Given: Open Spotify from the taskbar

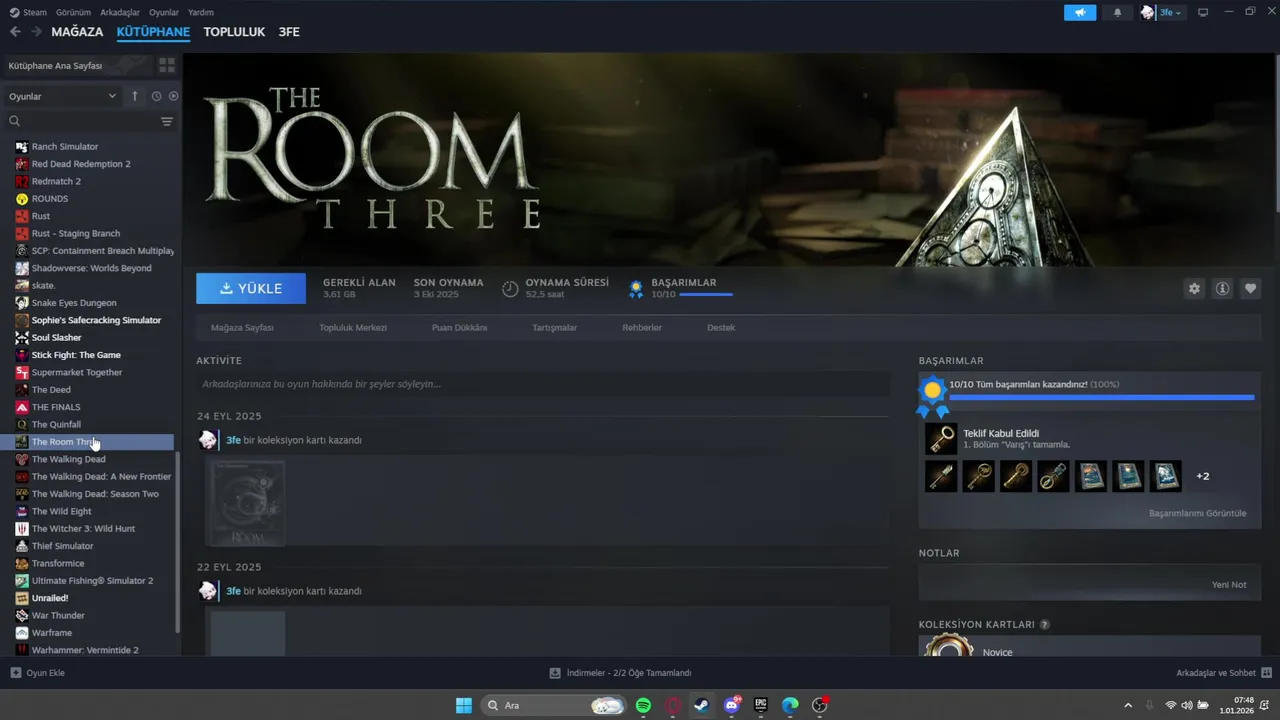Looking at the screenshot, I should click(643, 705).
